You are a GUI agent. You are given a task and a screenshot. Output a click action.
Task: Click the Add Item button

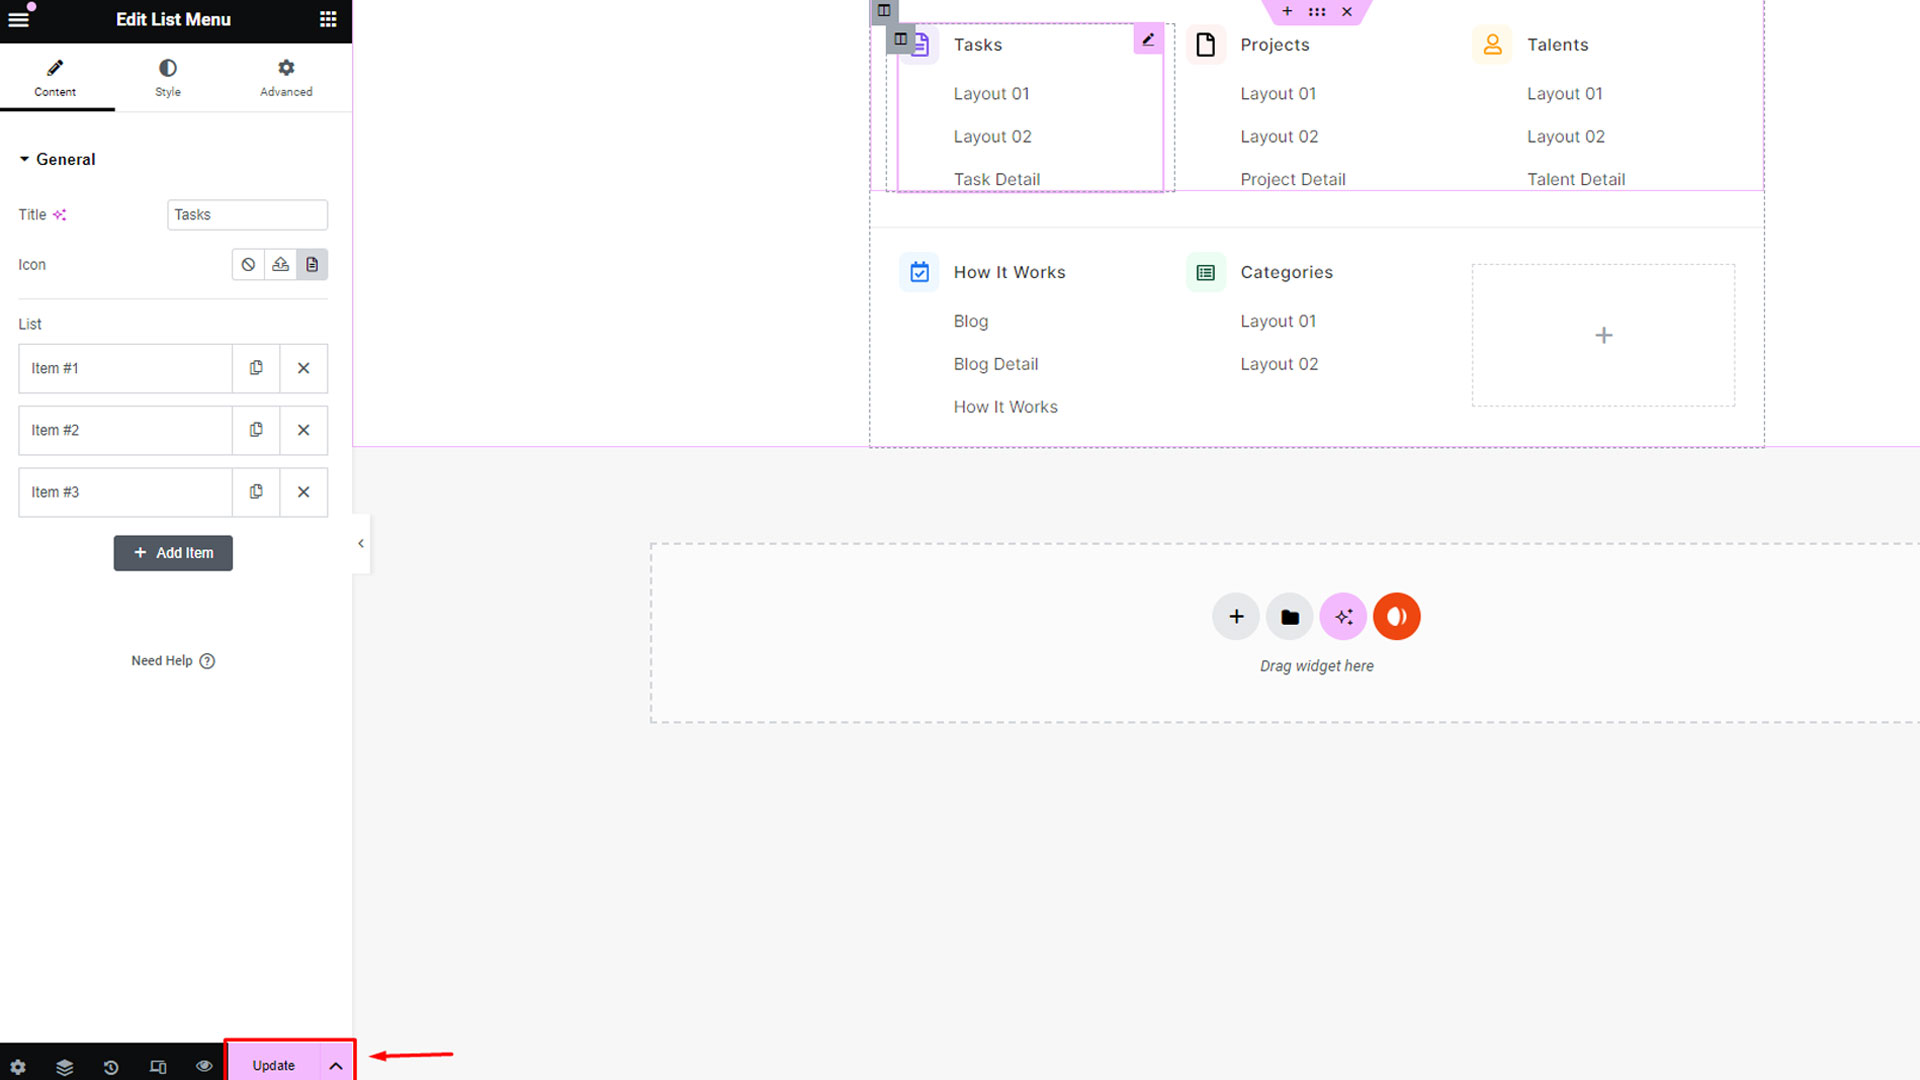pos(173,553)
